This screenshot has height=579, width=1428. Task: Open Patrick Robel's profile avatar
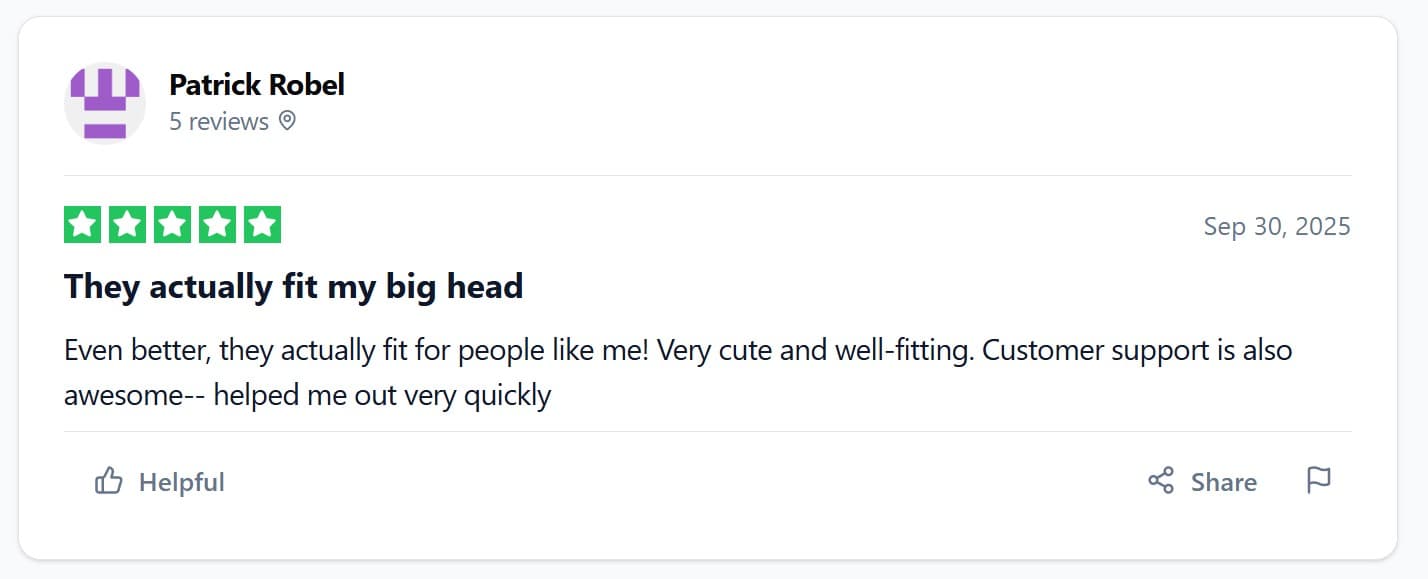coord(104,103)
